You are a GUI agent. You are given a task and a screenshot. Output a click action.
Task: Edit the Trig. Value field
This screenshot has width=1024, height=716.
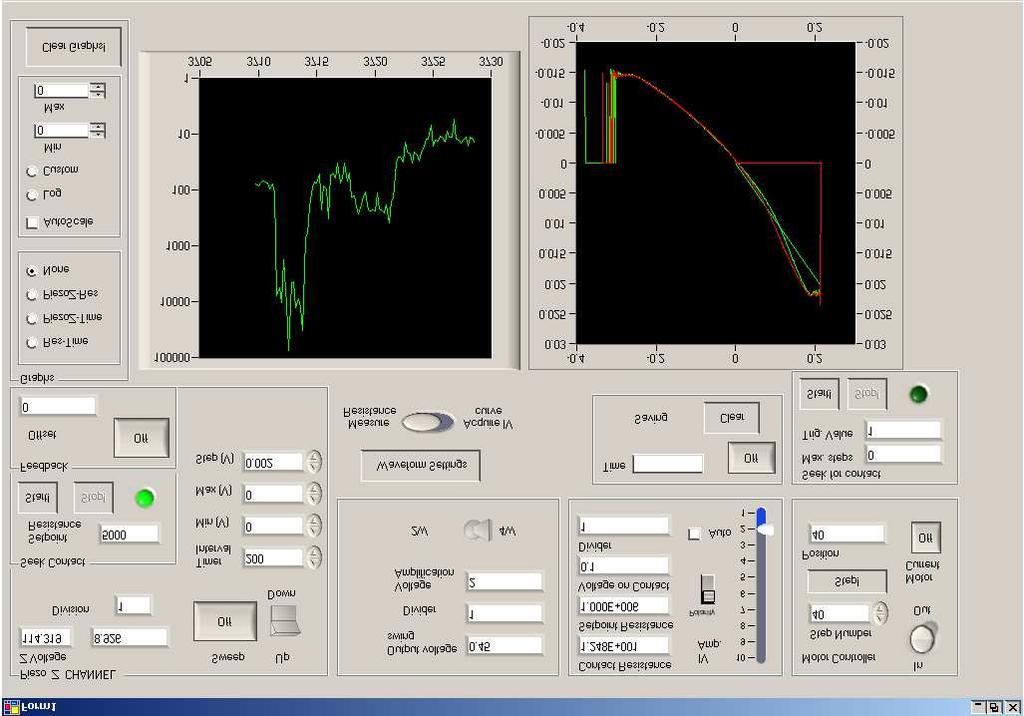point(903,431)
